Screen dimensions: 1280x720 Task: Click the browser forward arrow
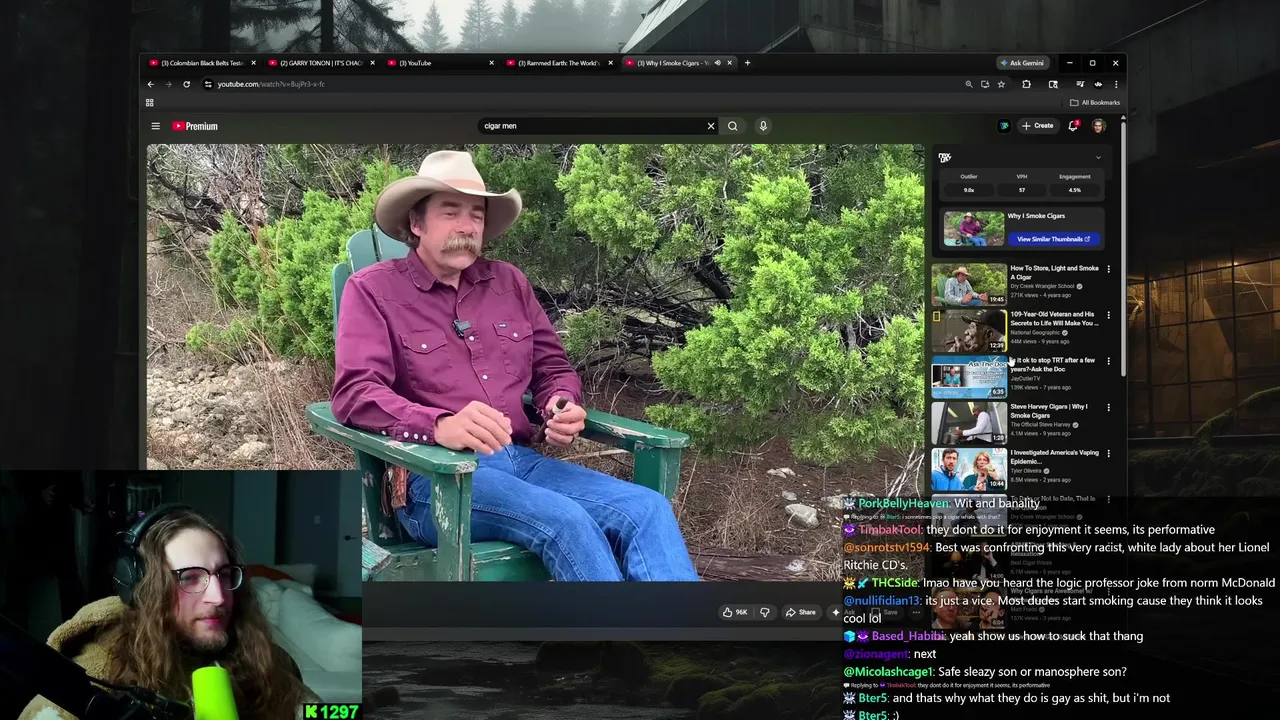pyautogui.click(x=168, y=84)
